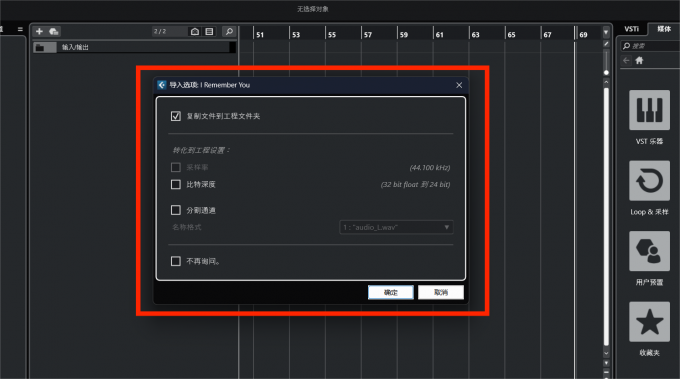This screenshot has width=680, height=379.
Task: Go to media home icon
Action: click(639, 60)
